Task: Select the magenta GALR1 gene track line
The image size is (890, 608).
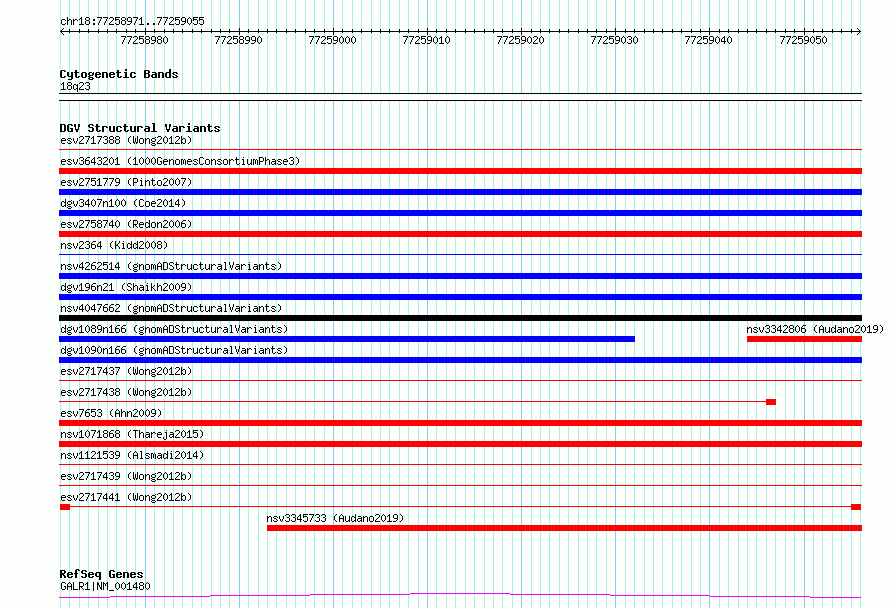Action: tap(460, 596)
